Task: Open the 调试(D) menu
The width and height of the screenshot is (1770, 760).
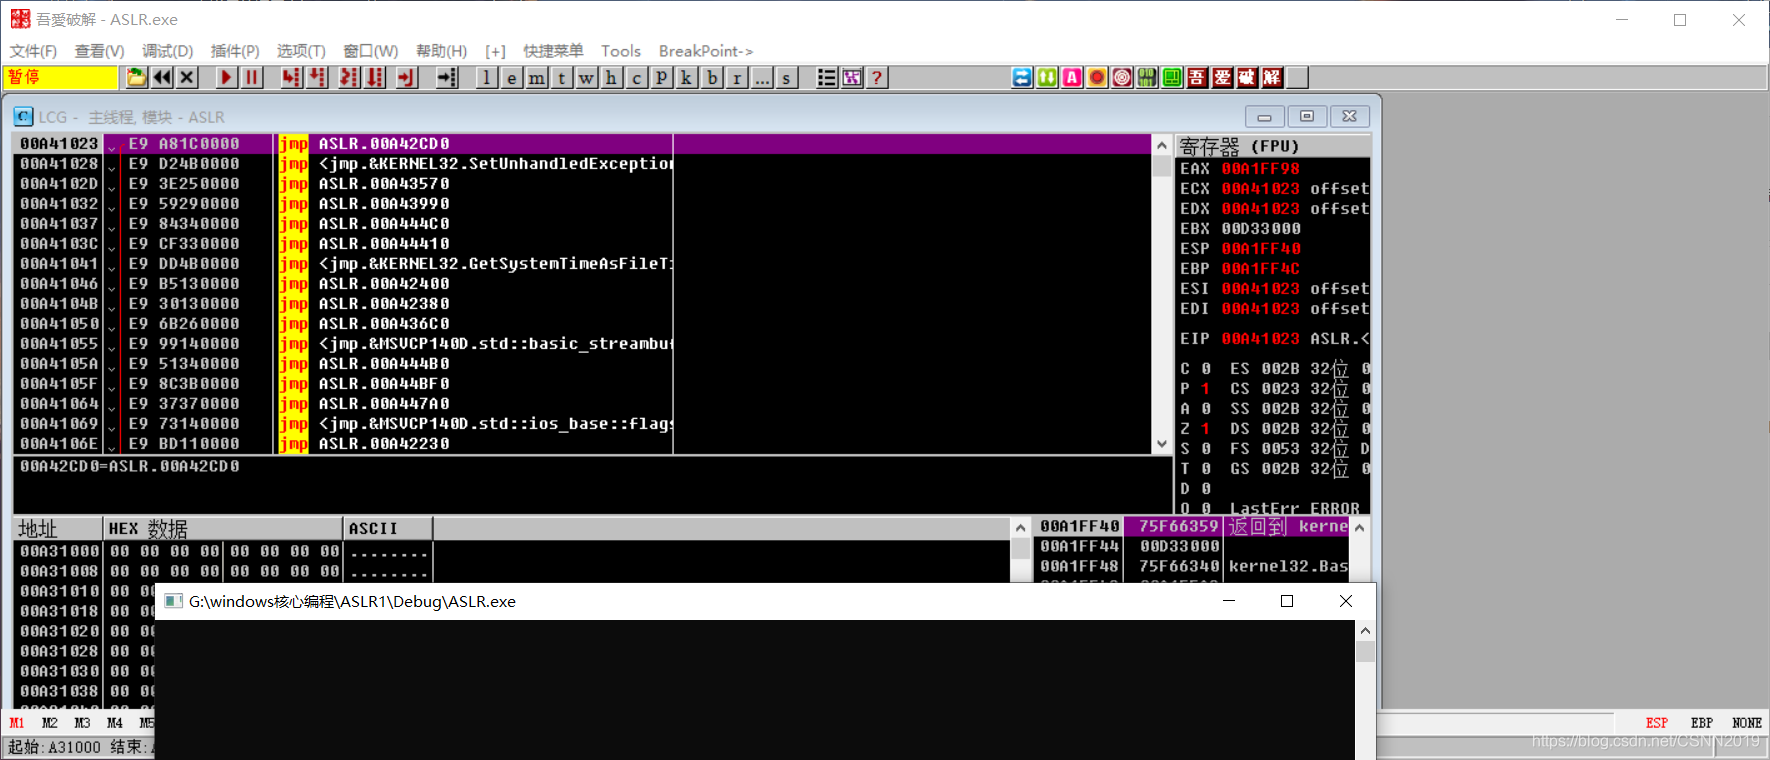Action: (x=167, y=51)
